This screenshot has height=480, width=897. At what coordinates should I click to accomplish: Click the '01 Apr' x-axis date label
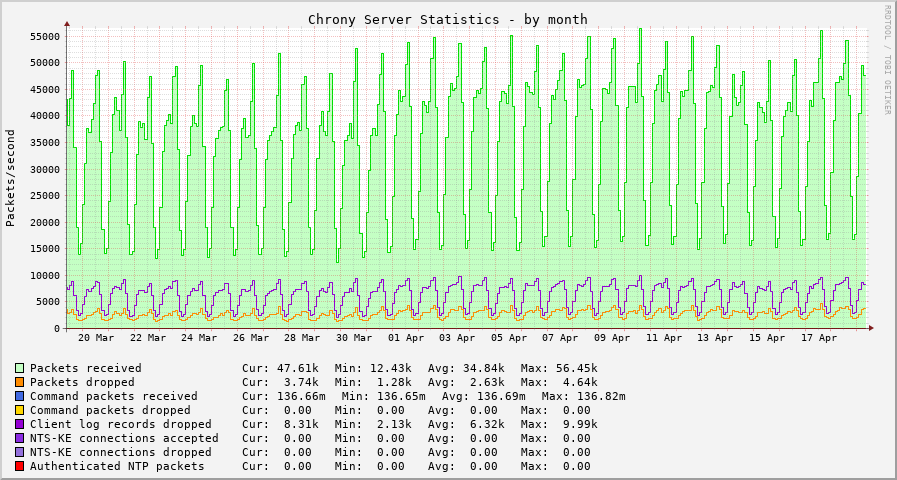click(406, 338)
